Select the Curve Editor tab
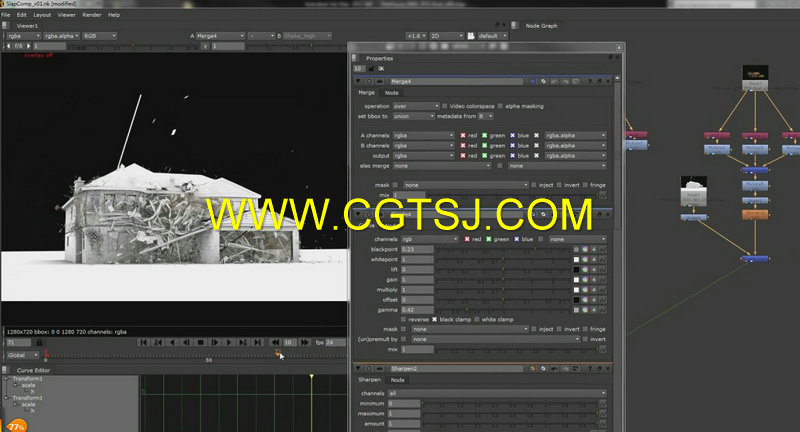 pyautogui.click(x=33, y=370)
